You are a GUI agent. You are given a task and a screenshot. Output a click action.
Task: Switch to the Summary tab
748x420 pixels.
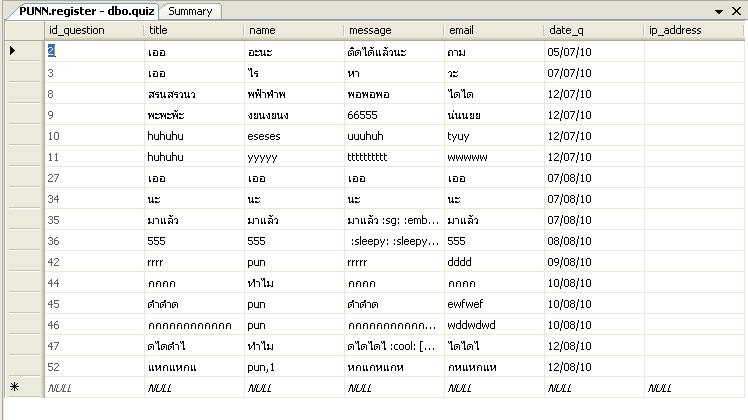click(190, 11)
